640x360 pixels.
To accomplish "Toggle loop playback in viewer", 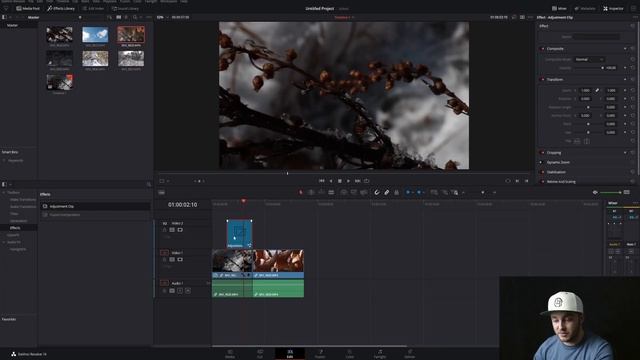I will coord(367,181).
